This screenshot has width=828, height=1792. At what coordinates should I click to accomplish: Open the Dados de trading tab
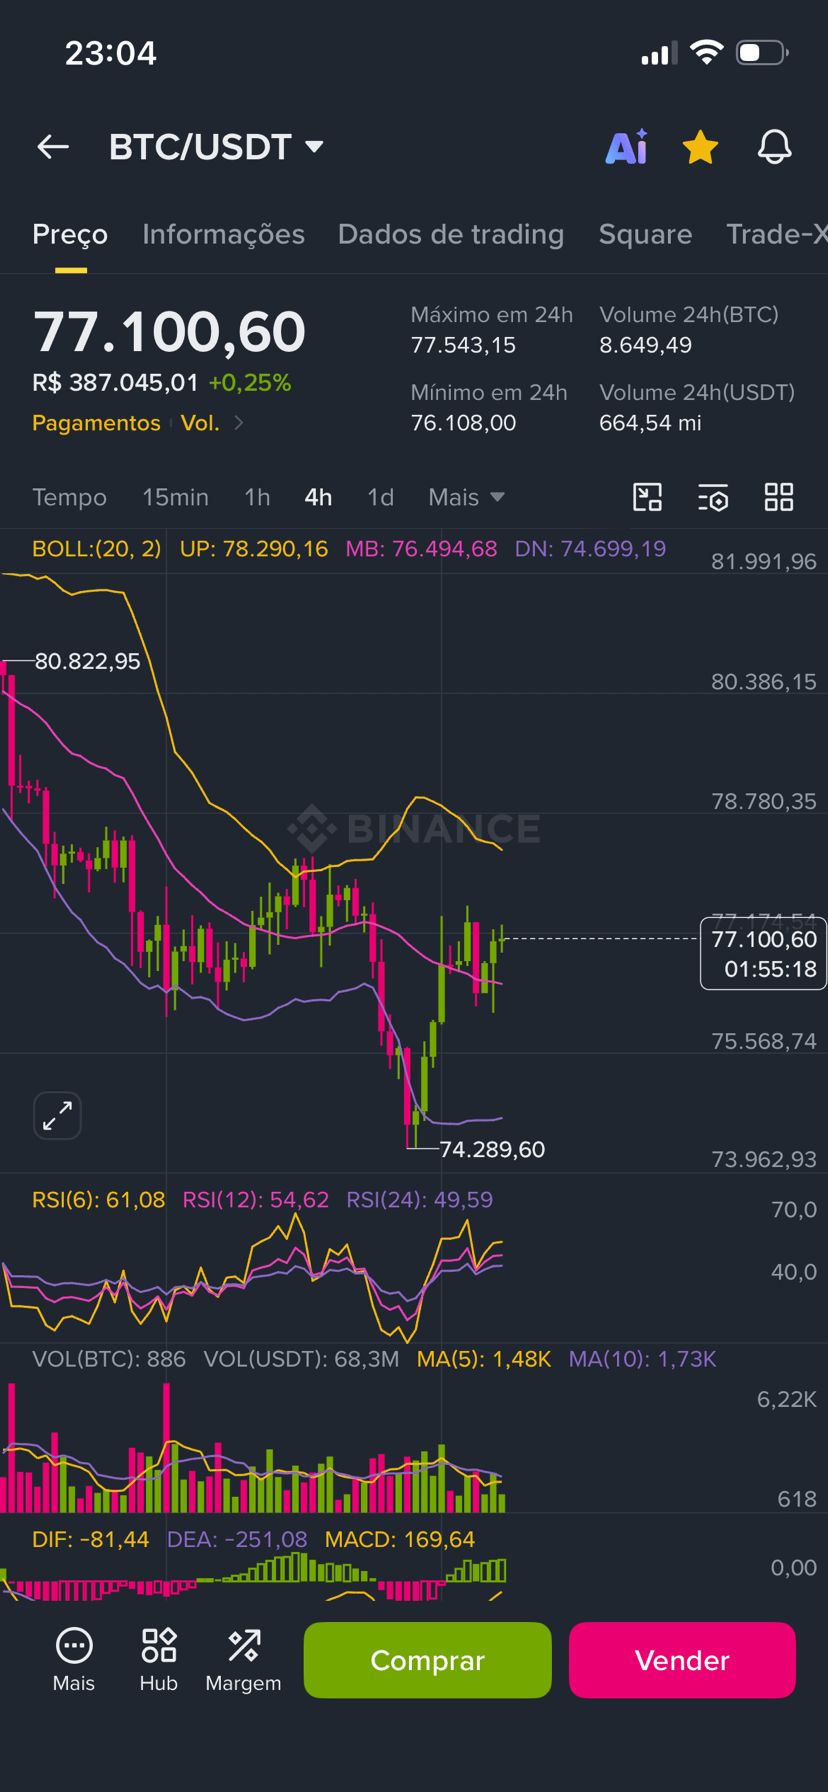pyautogui.click(x=451, y=234)
